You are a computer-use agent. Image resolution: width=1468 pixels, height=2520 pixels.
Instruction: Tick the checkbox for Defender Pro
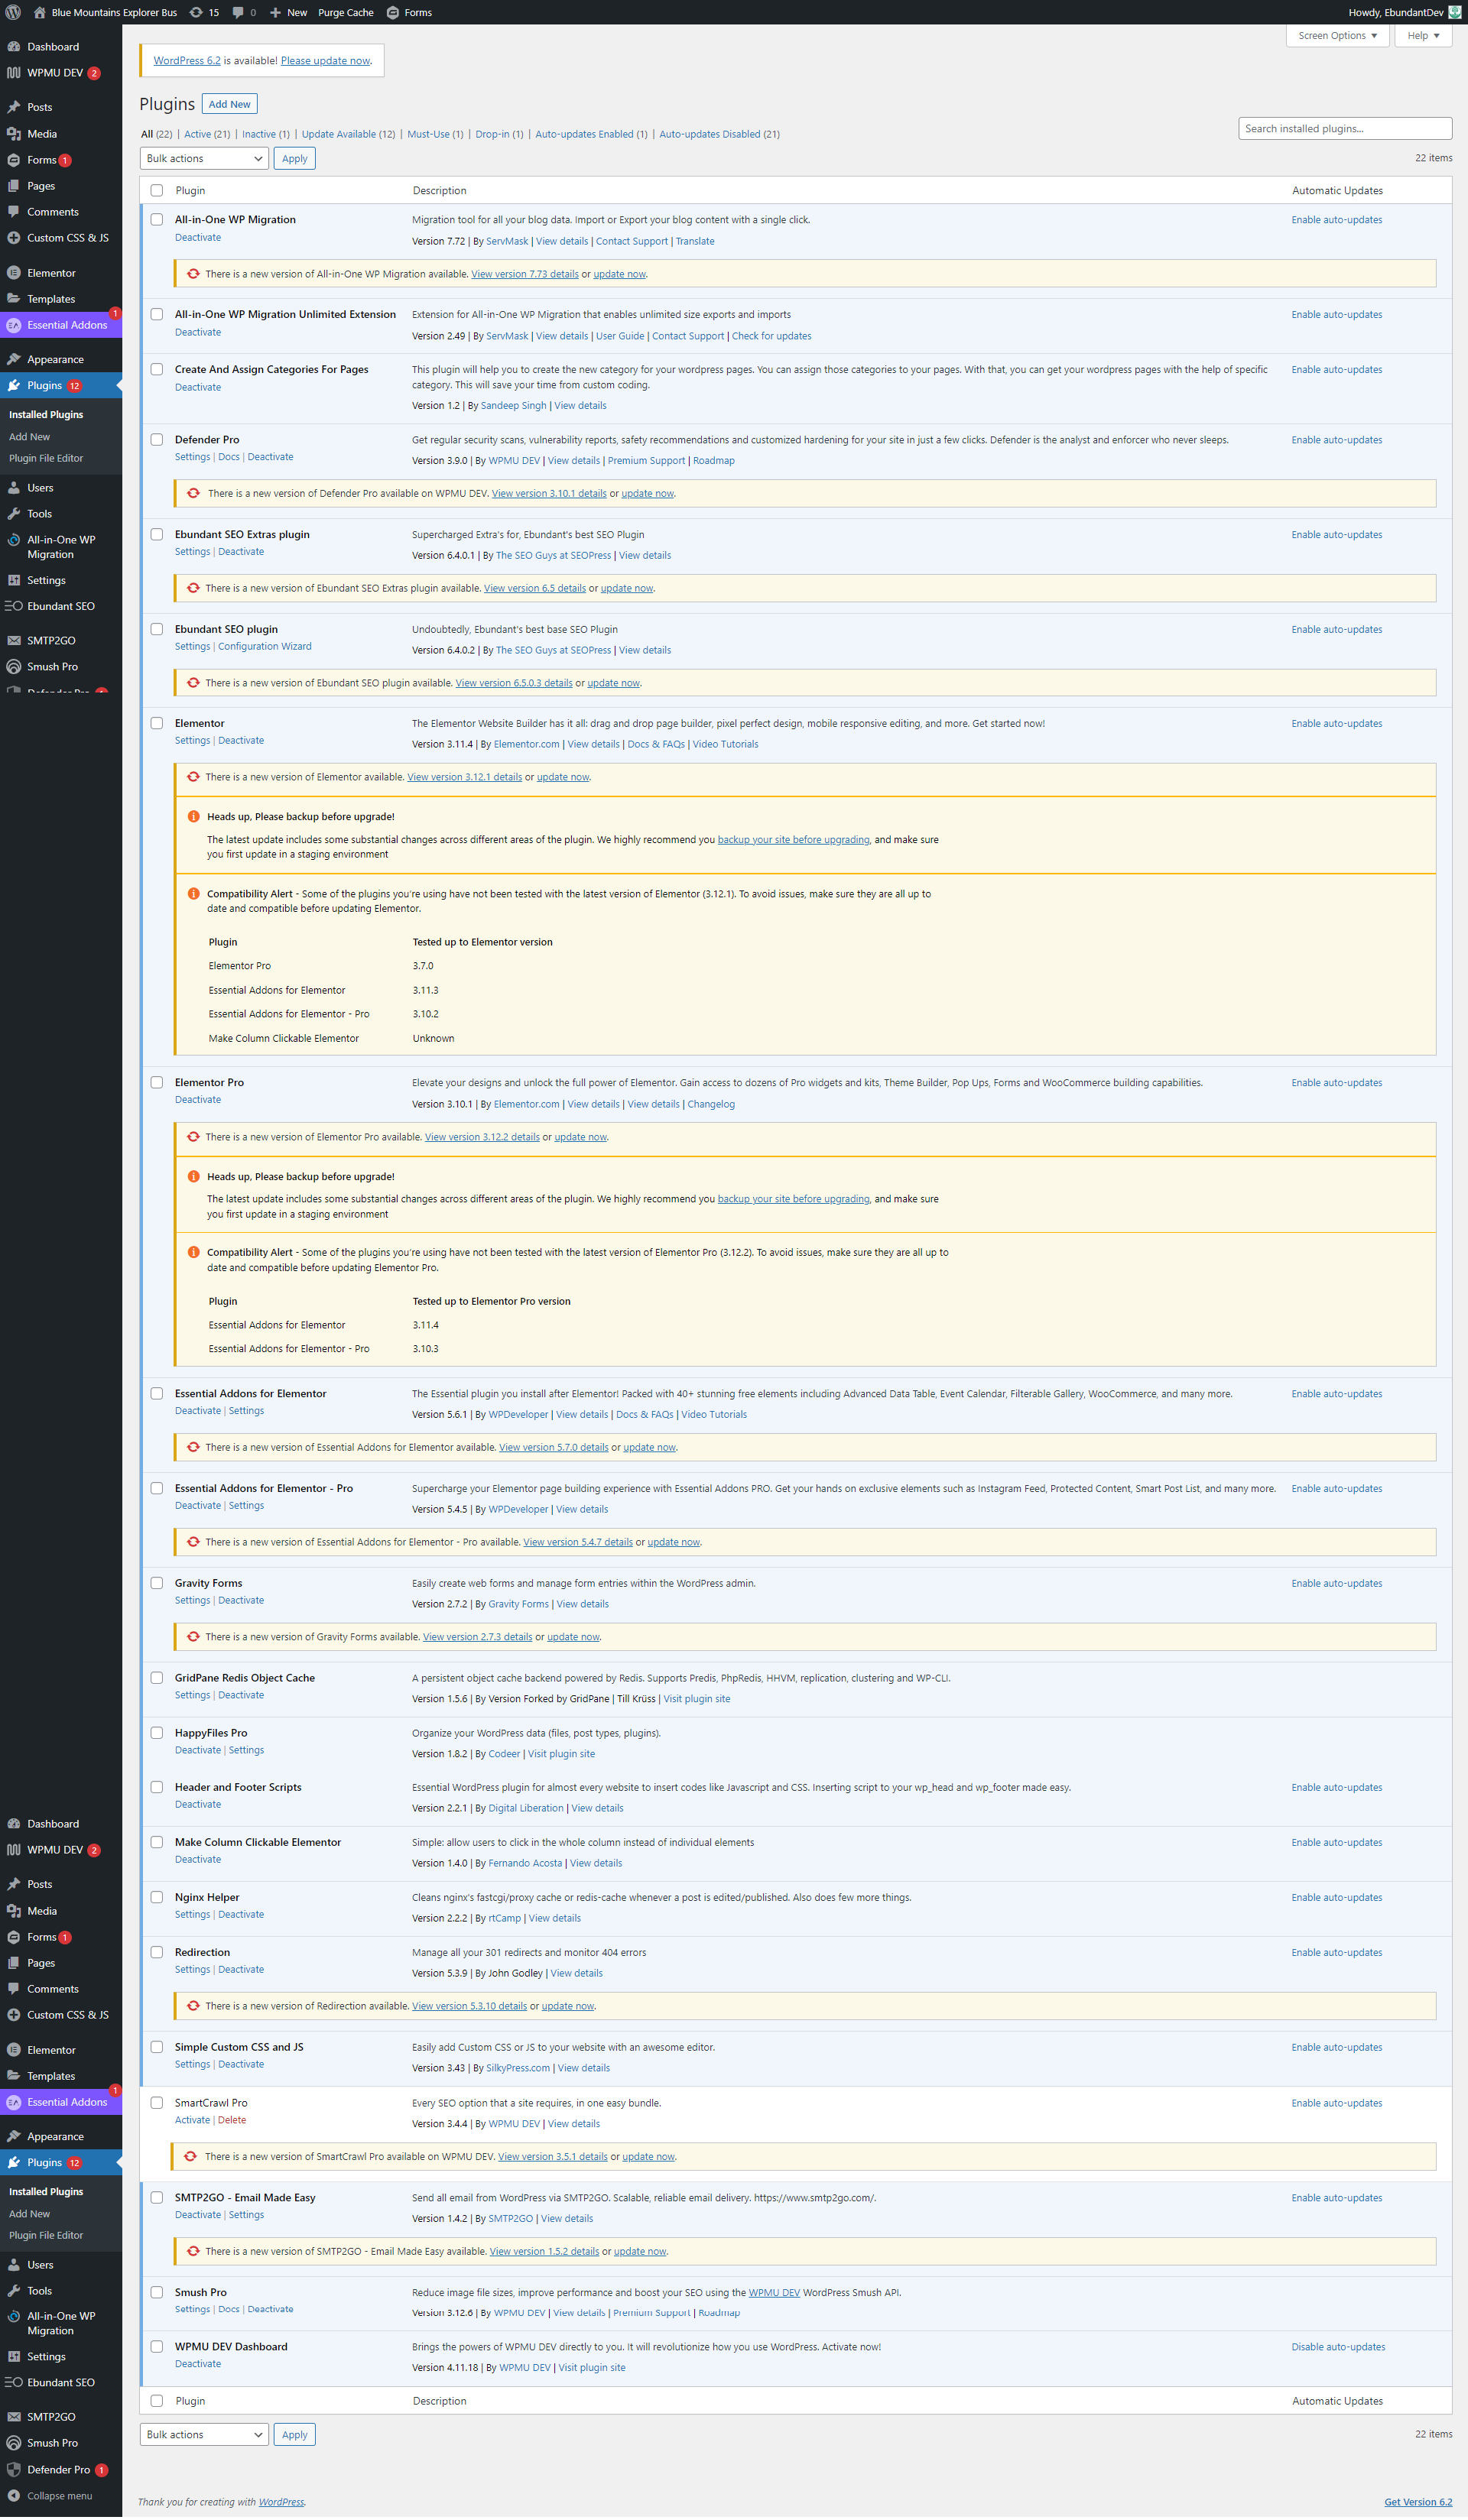157,439
